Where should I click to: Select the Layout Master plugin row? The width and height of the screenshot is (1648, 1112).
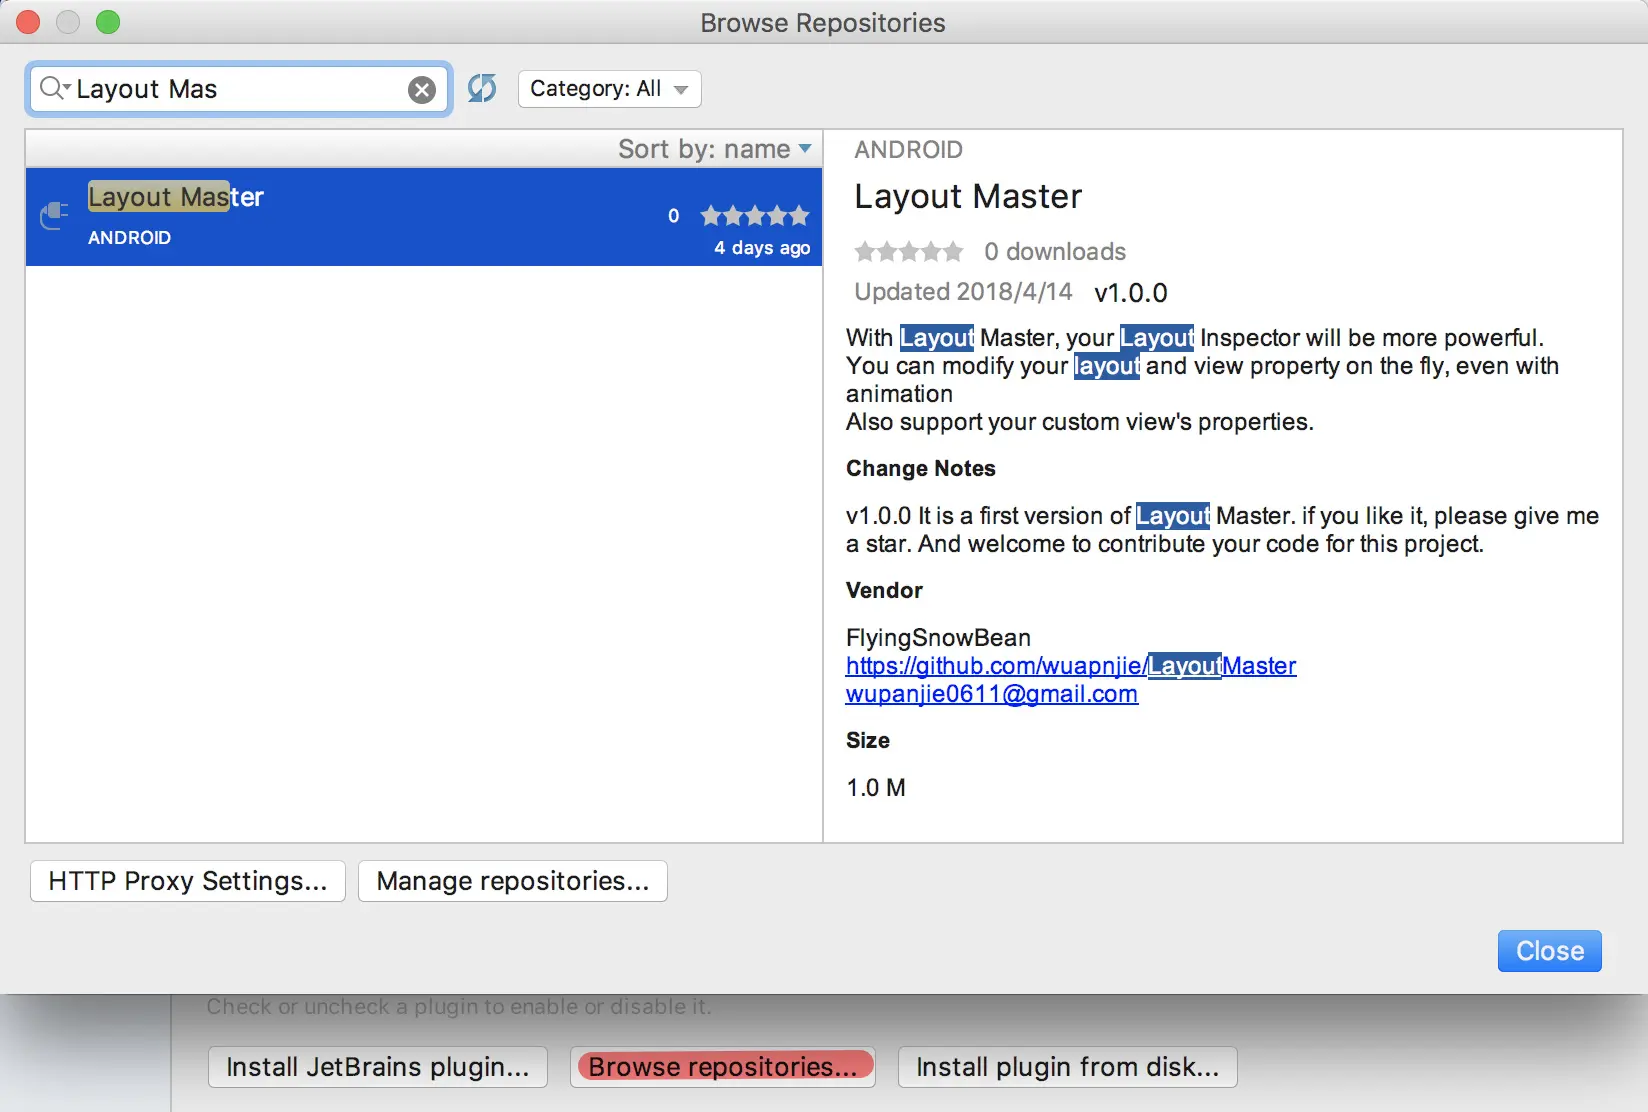(x=424, y=216)
